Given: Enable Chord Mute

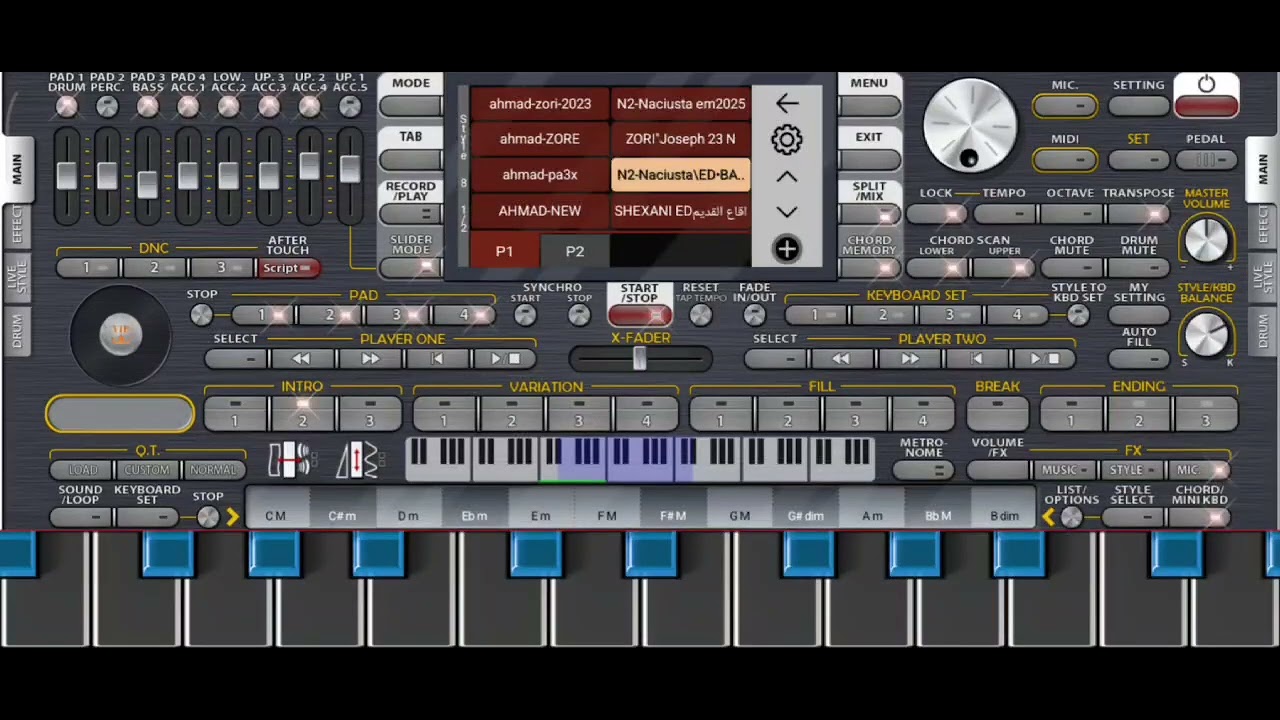Looking at the screenshot, I should pos(1071,268).
